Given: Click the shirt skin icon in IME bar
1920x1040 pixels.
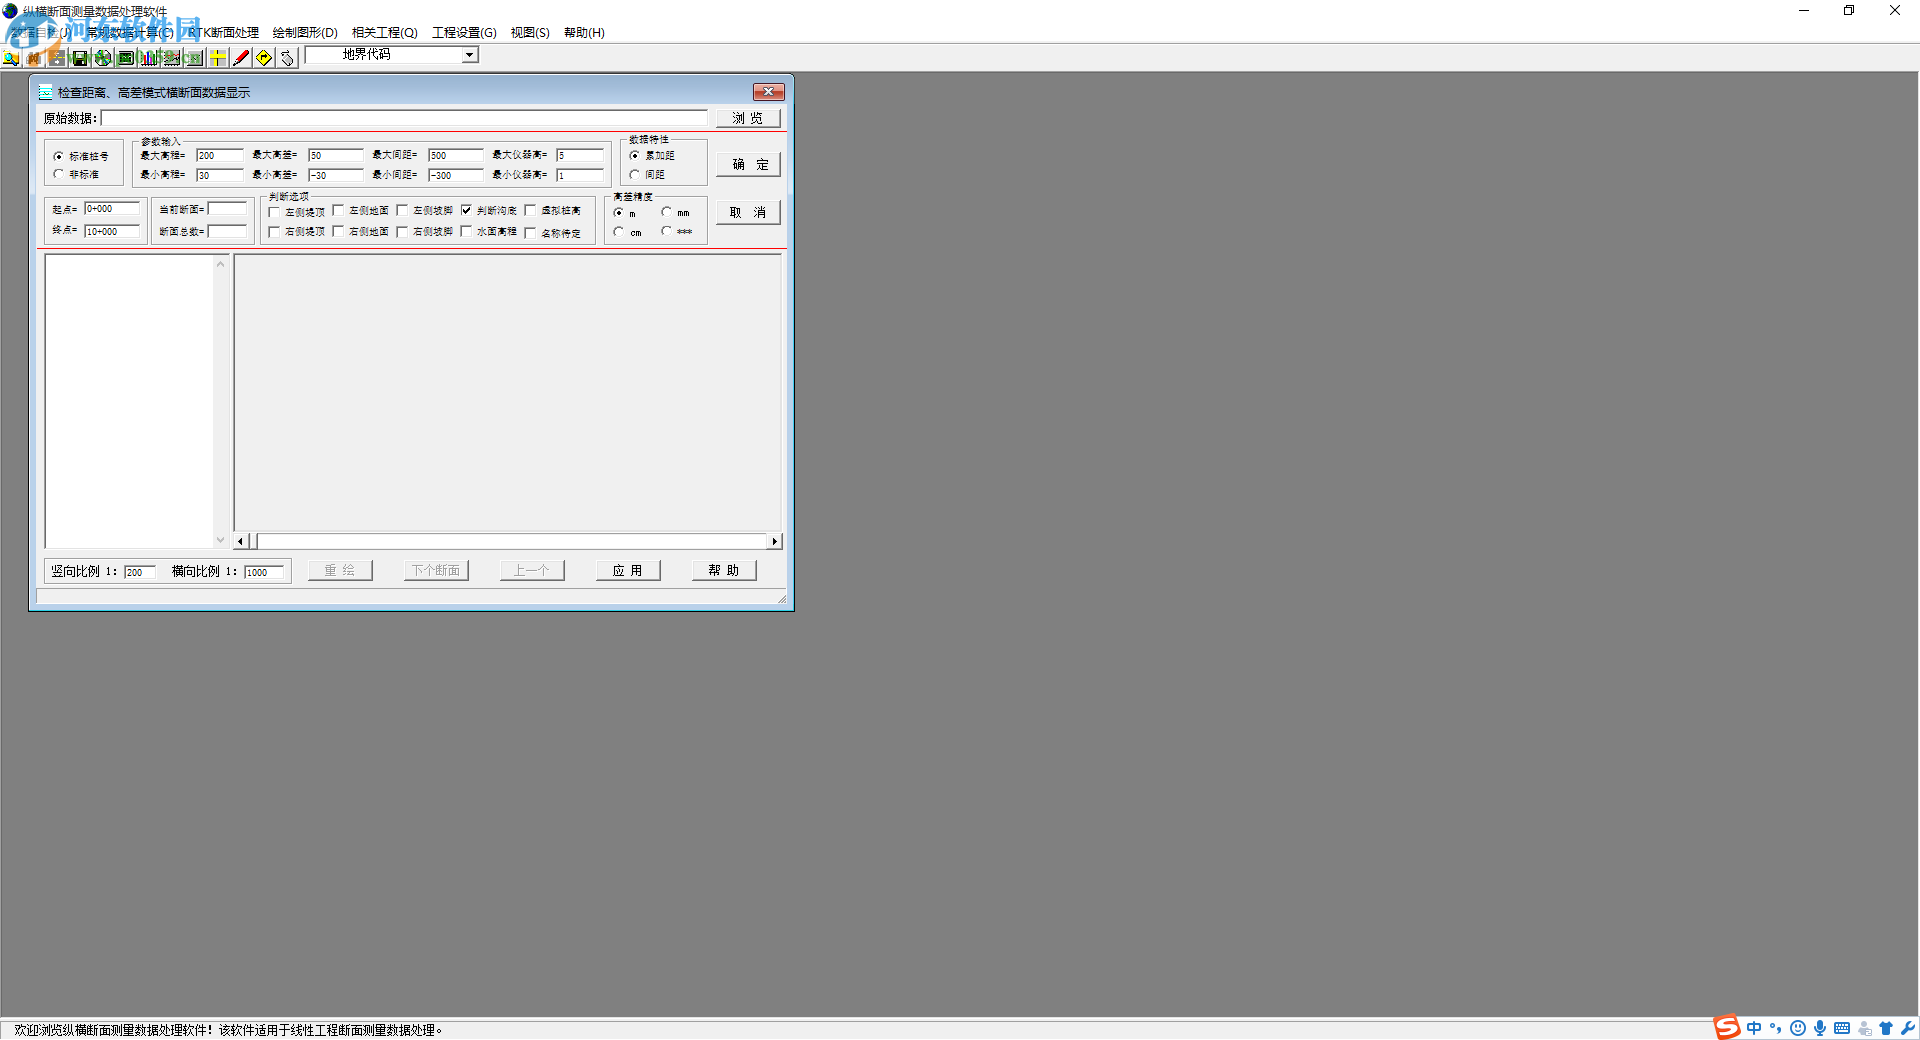Looking at the screenshot, I should click(x=1886, y=1028).
